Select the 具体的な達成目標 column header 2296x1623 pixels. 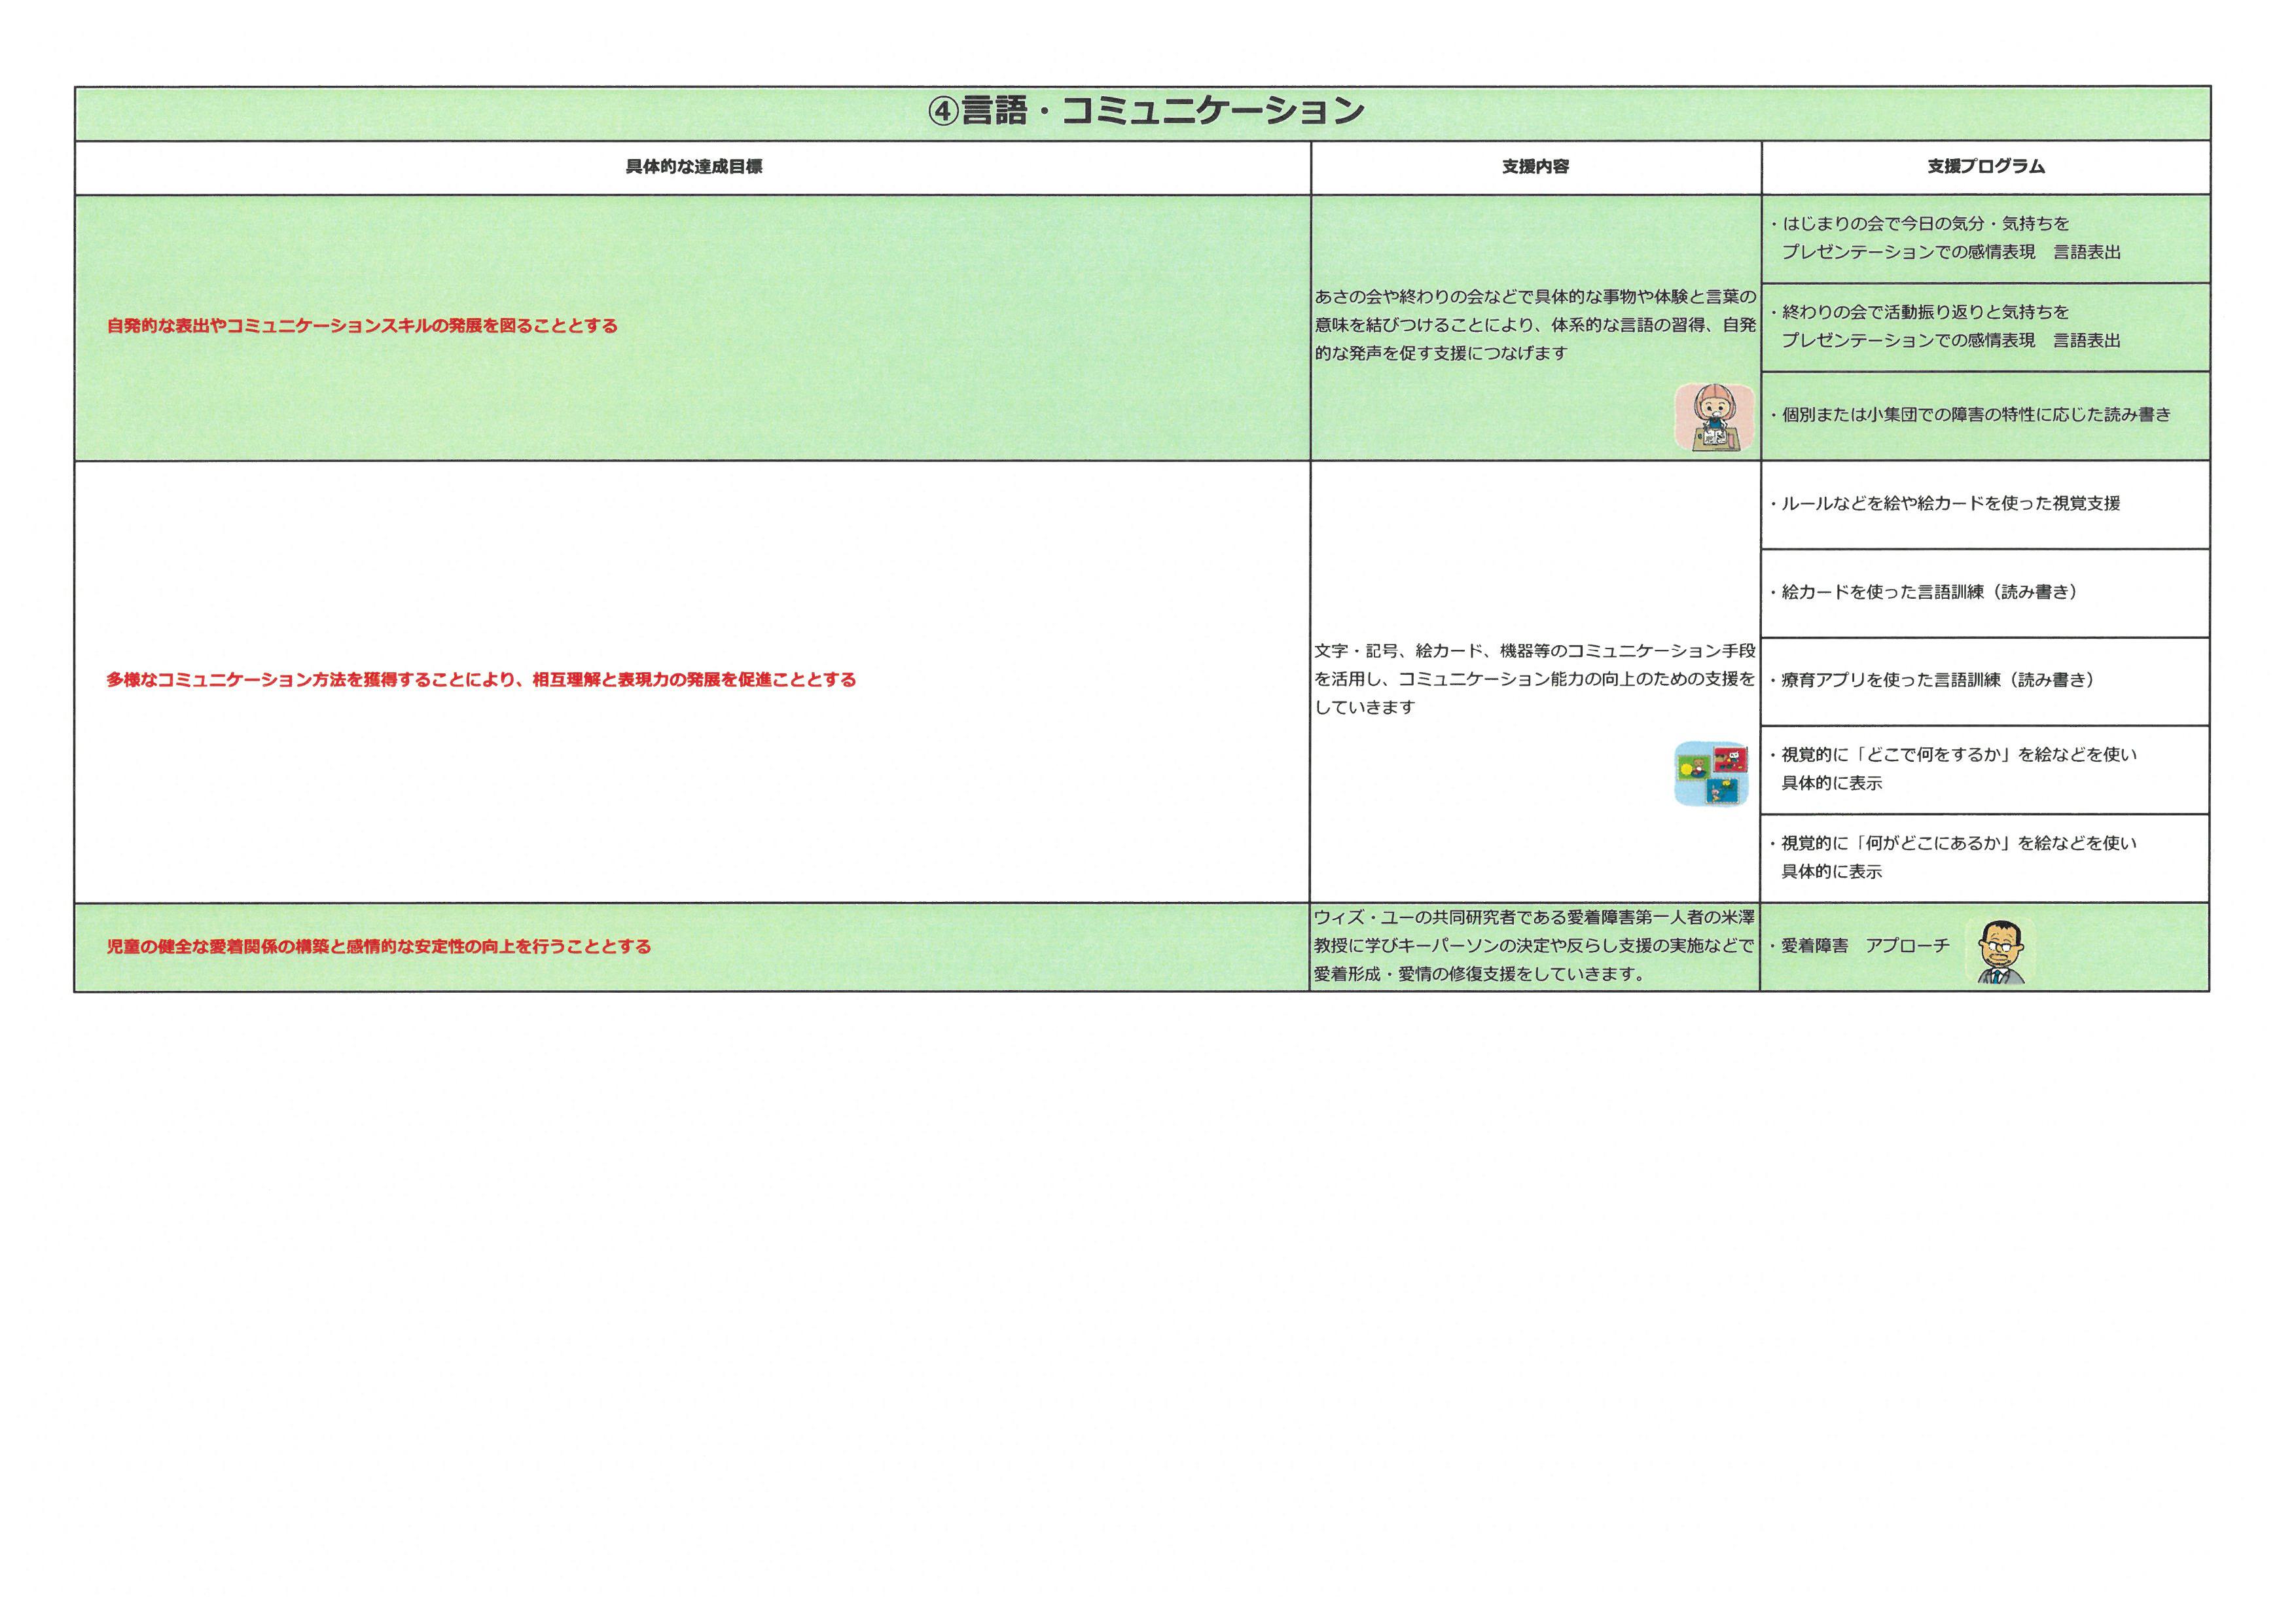(x=693, y=167)
